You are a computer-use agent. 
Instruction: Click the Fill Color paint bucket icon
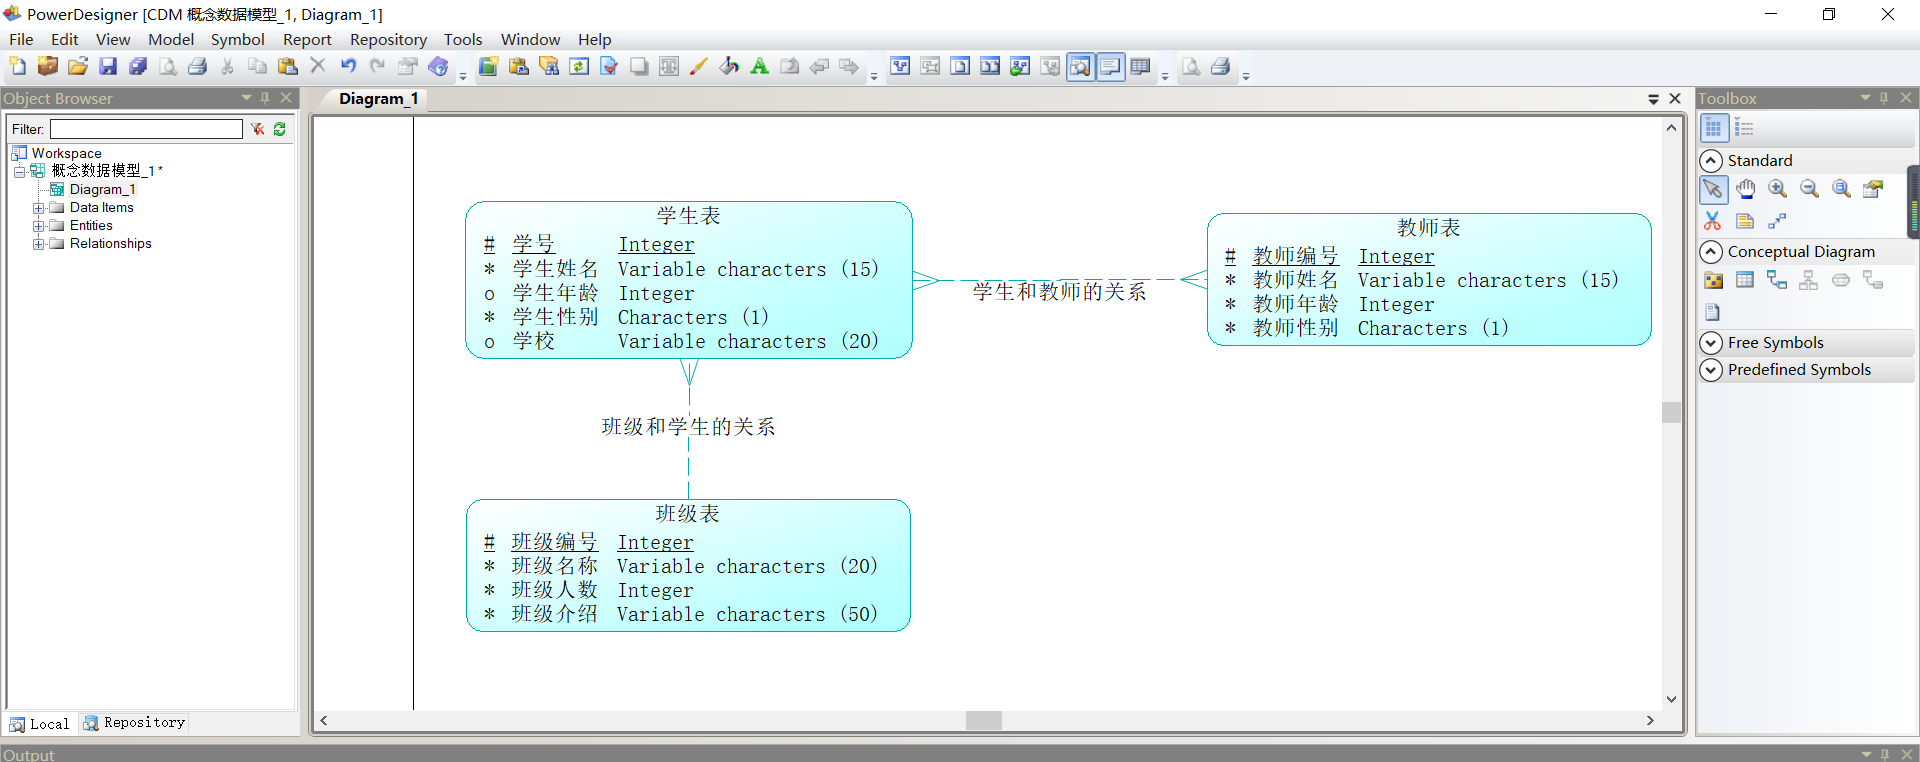(x=729, y=67)
